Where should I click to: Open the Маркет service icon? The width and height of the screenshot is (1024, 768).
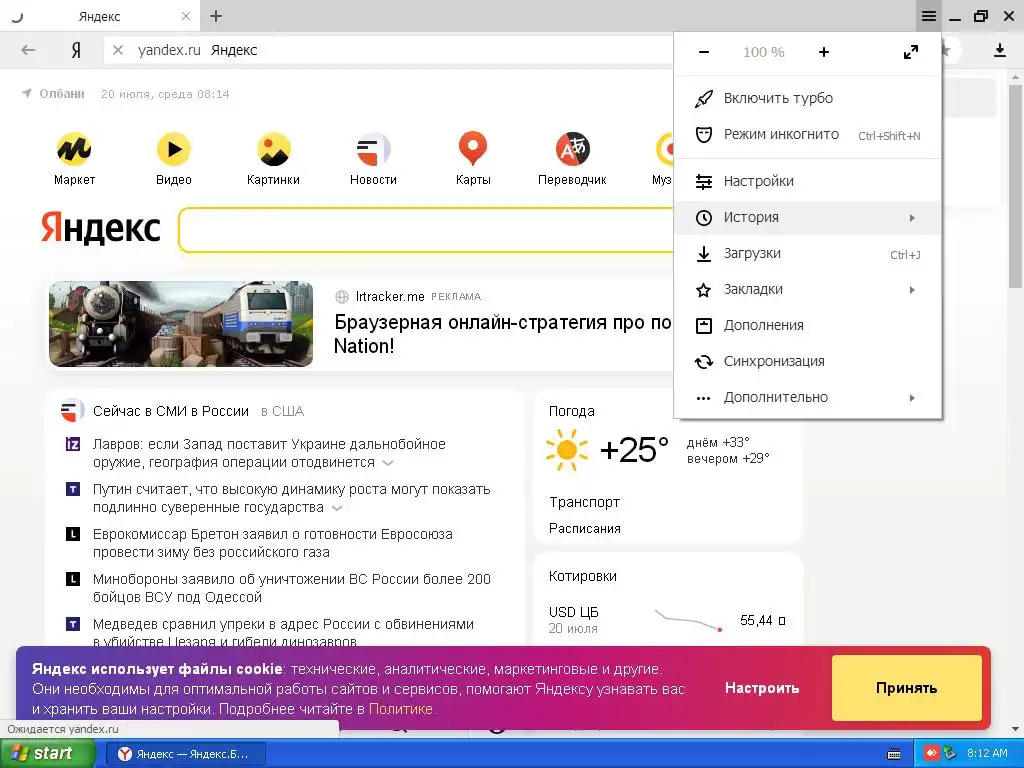74,149
